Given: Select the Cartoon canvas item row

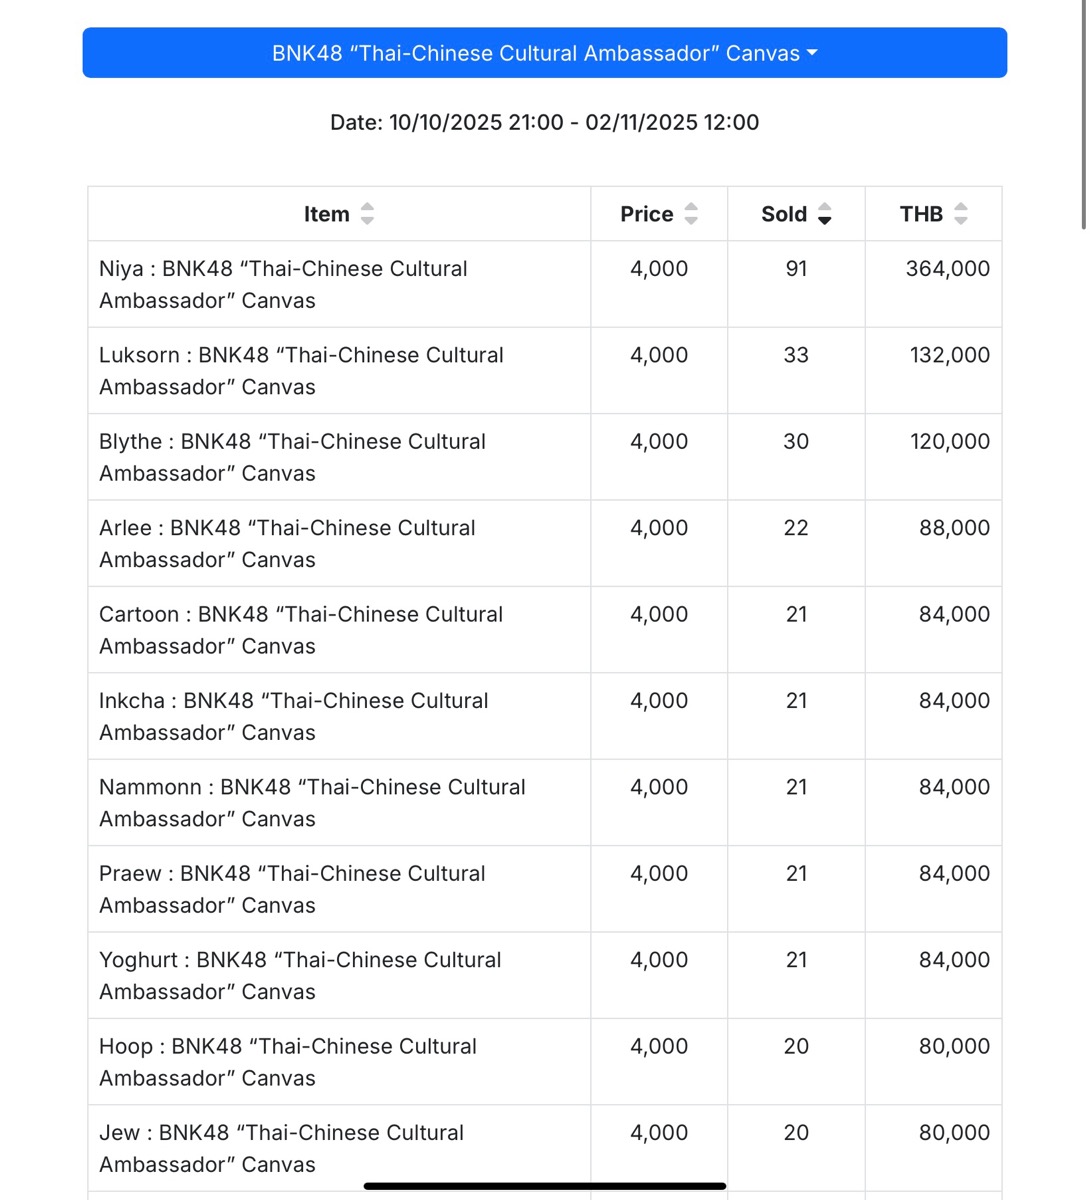Looking at the screenshot, I should click(545, 630).
